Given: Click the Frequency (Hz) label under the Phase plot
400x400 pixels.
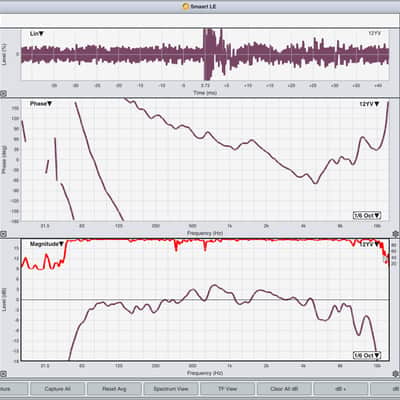Looking at the screenshot, I should click(x=205, y=233).
